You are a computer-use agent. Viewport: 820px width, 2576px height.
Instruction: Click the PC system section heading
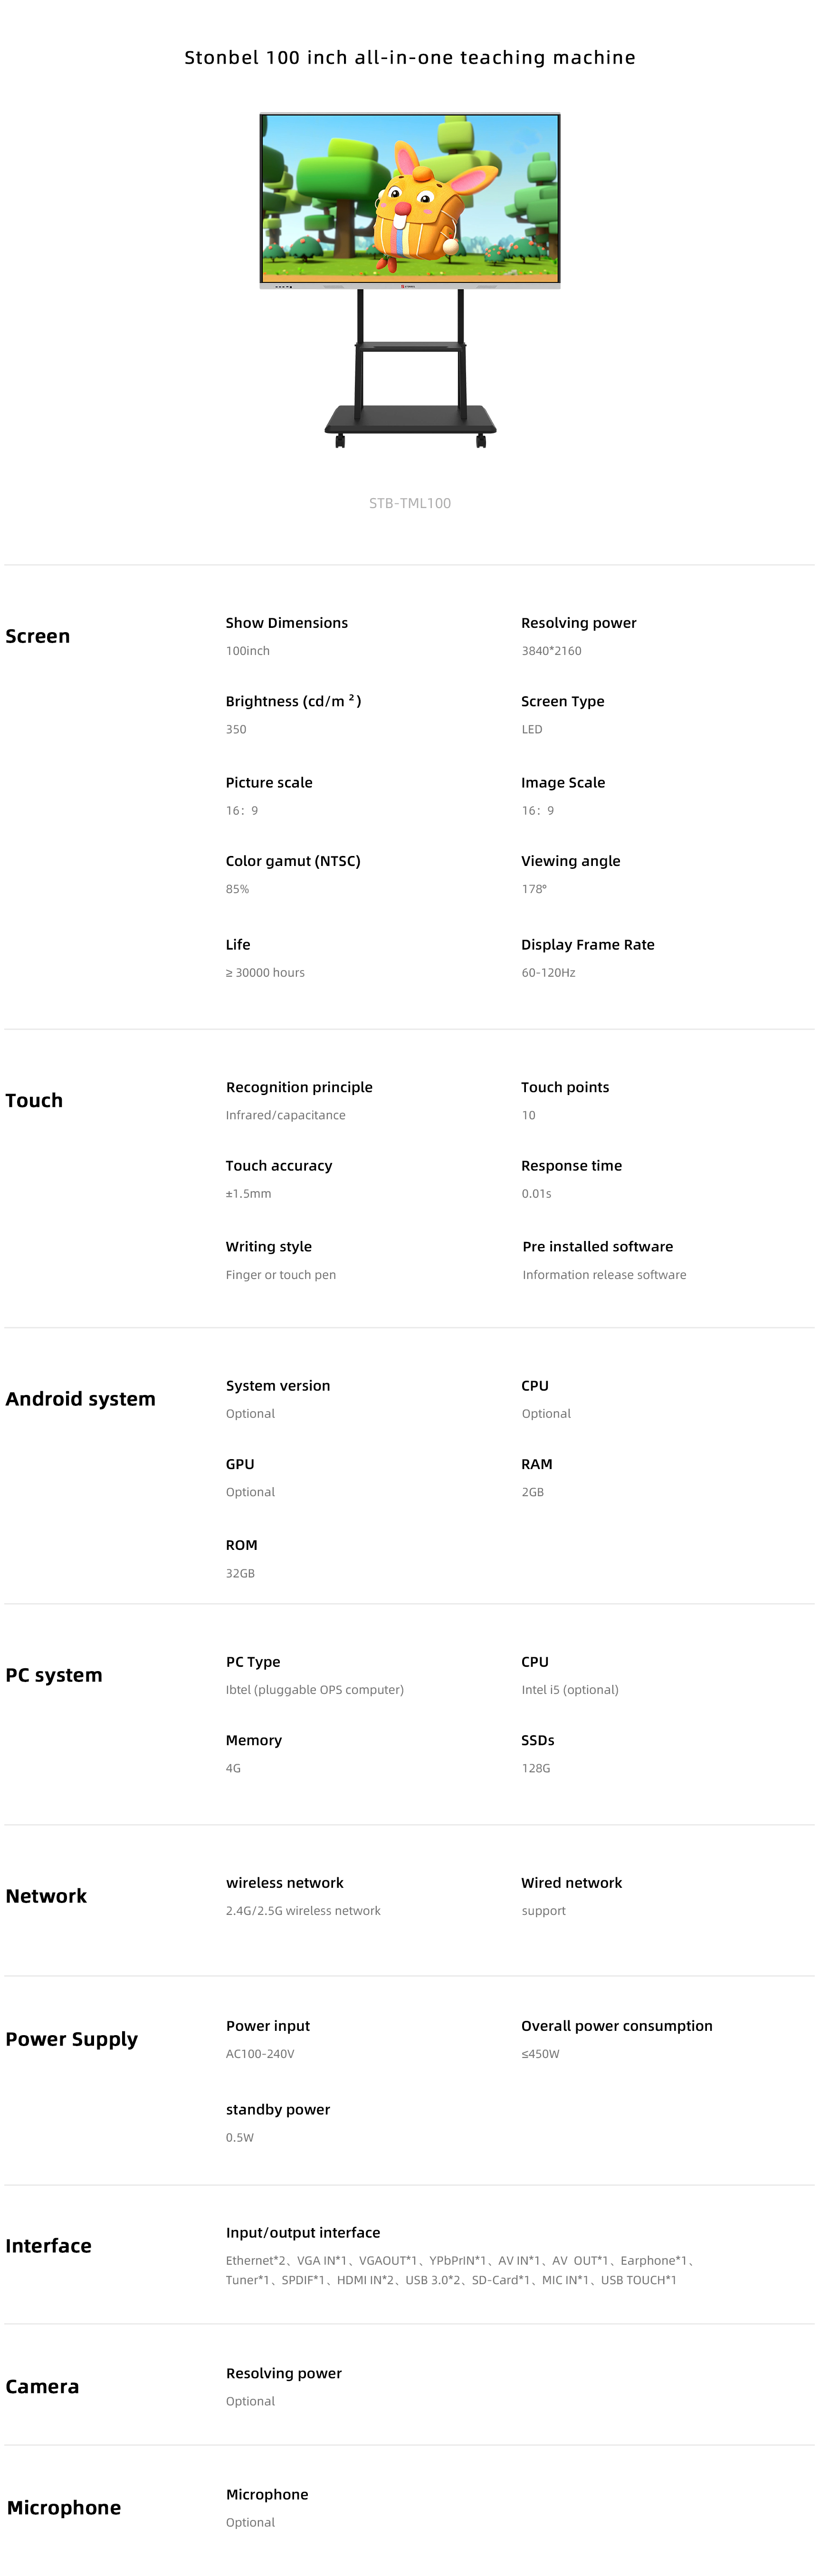pyautogui.click(x=54, y=1675)
